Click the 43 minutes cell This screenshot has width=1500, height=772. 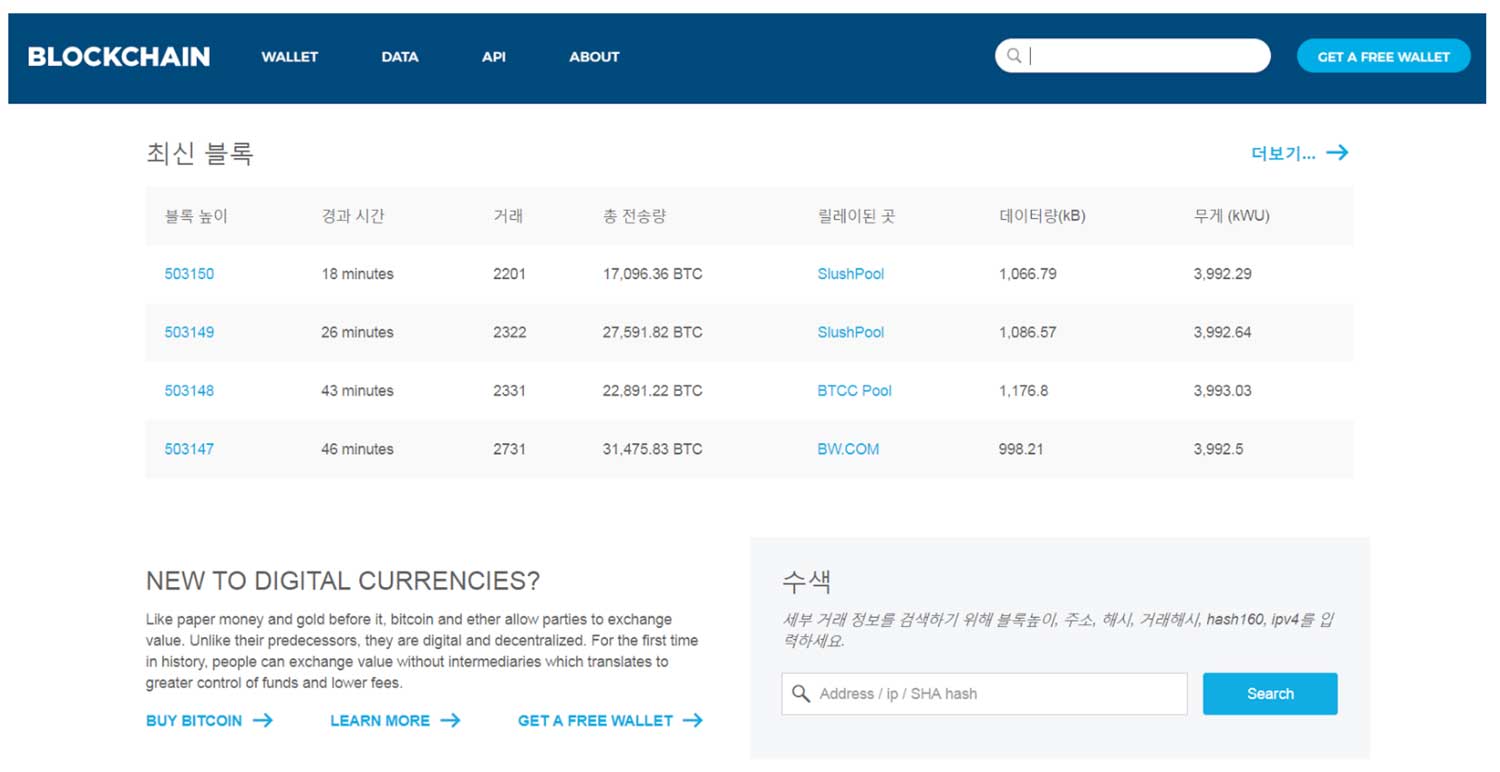click(x=357, y=391)
